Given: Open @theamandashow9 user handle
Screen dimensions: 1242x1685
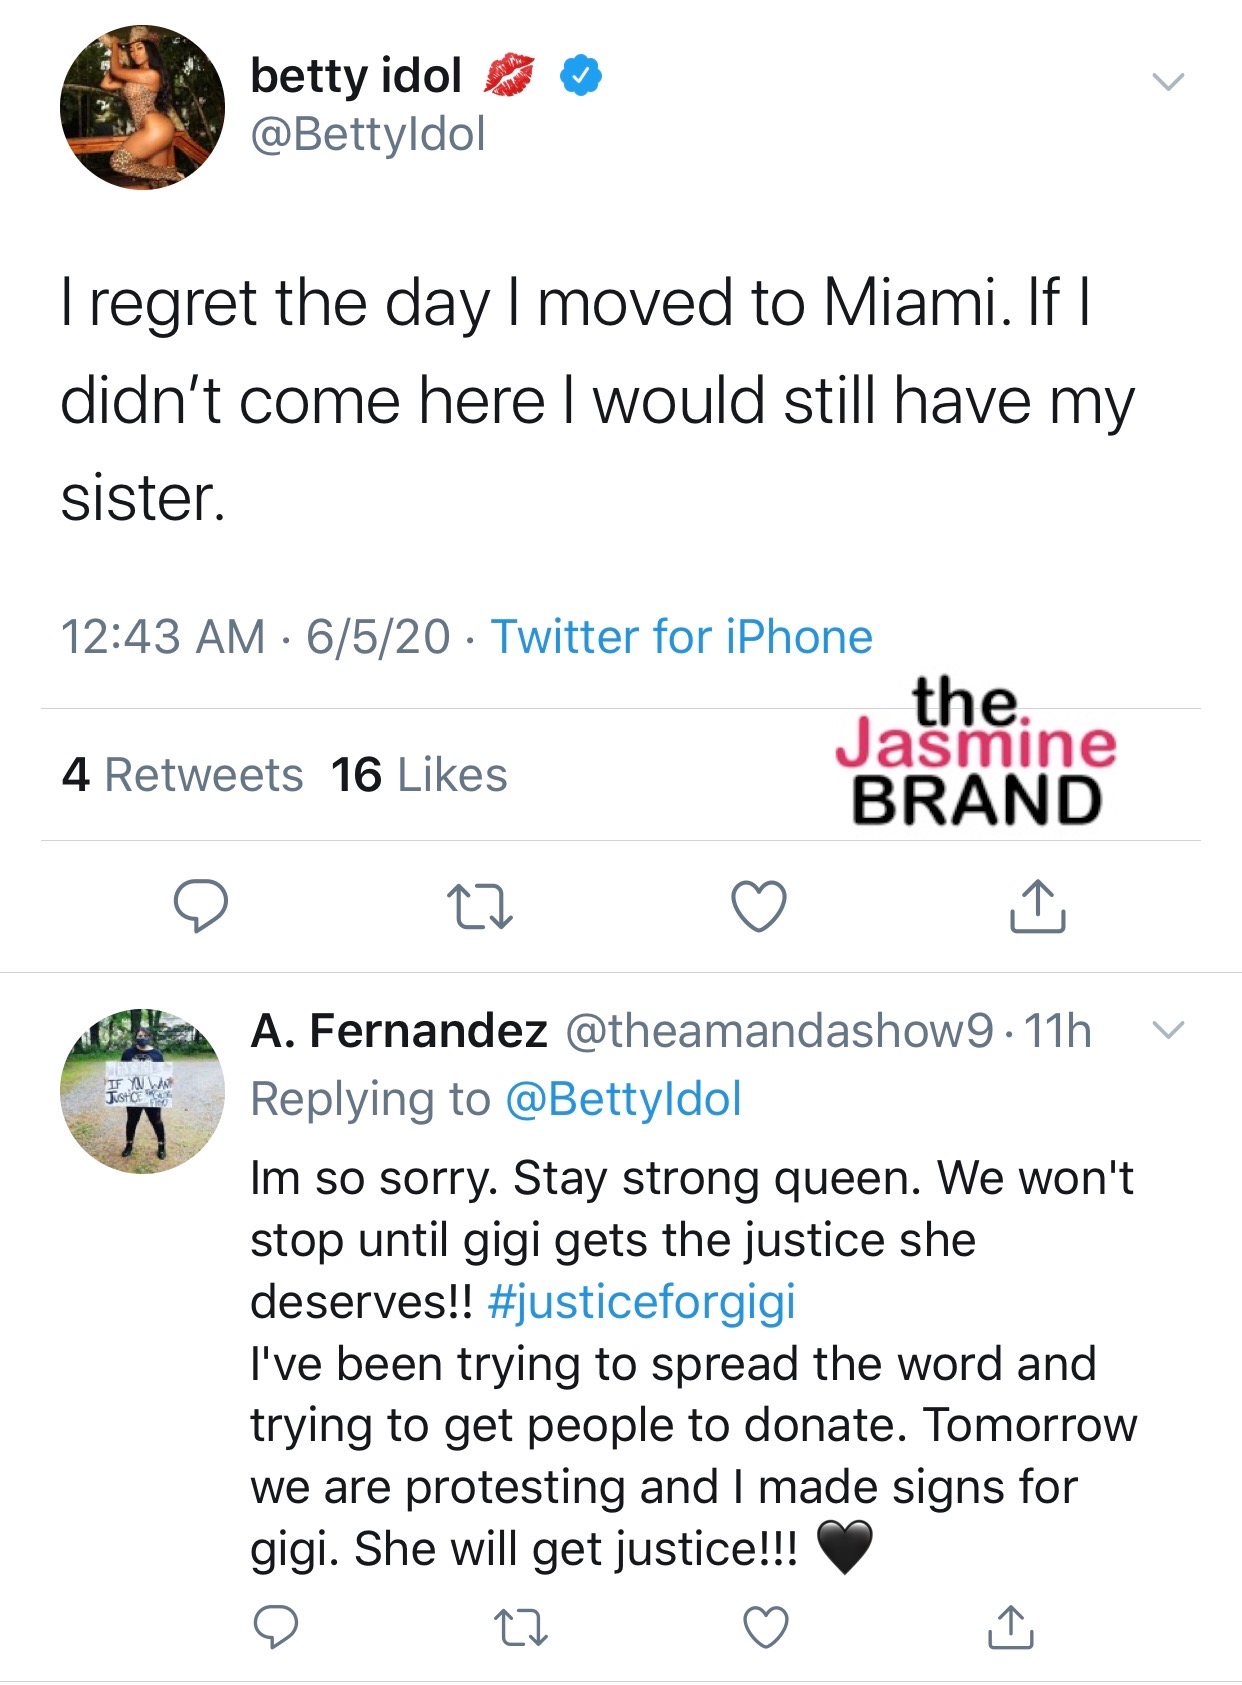Looking at the screenshot, I should (x=780, y=1031).
